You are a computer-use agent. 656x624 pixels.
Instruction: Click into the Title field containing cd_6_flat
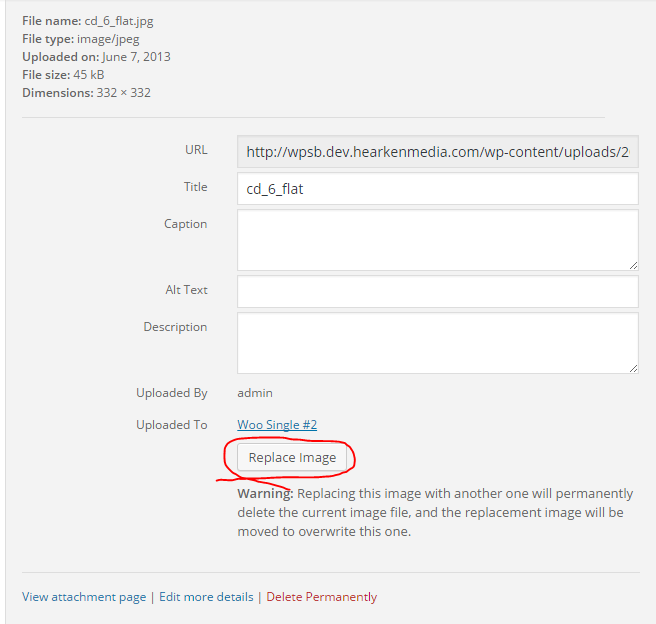pos(437,188)
